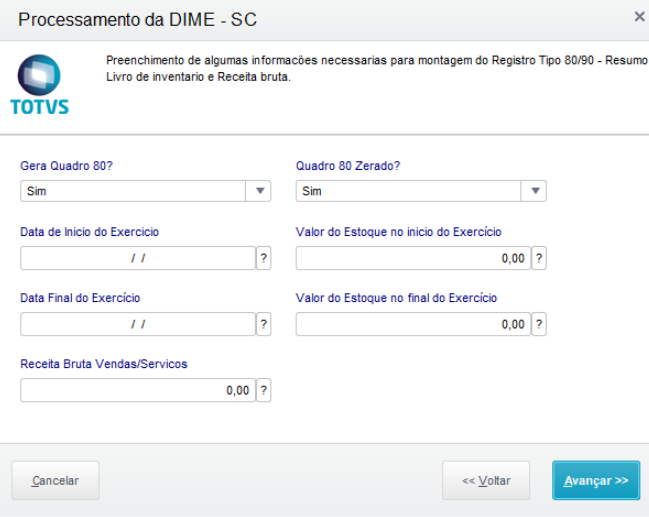Select the Gera Quadro 80 combo box value
The width and height of the screenshot is (649, 517).
(x=133, y=191)
